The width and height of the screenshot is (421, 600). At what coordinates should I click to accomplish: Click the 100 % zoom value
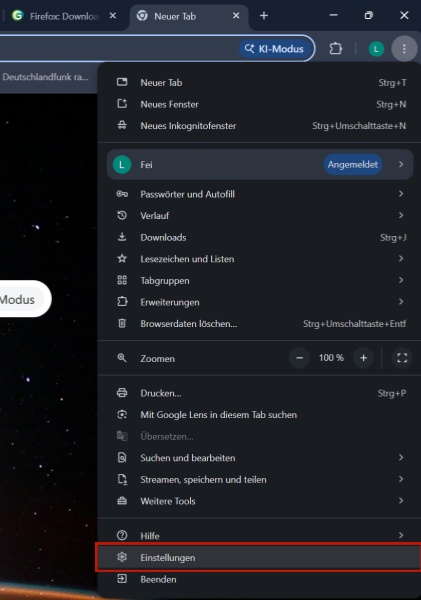pos(331,358)
